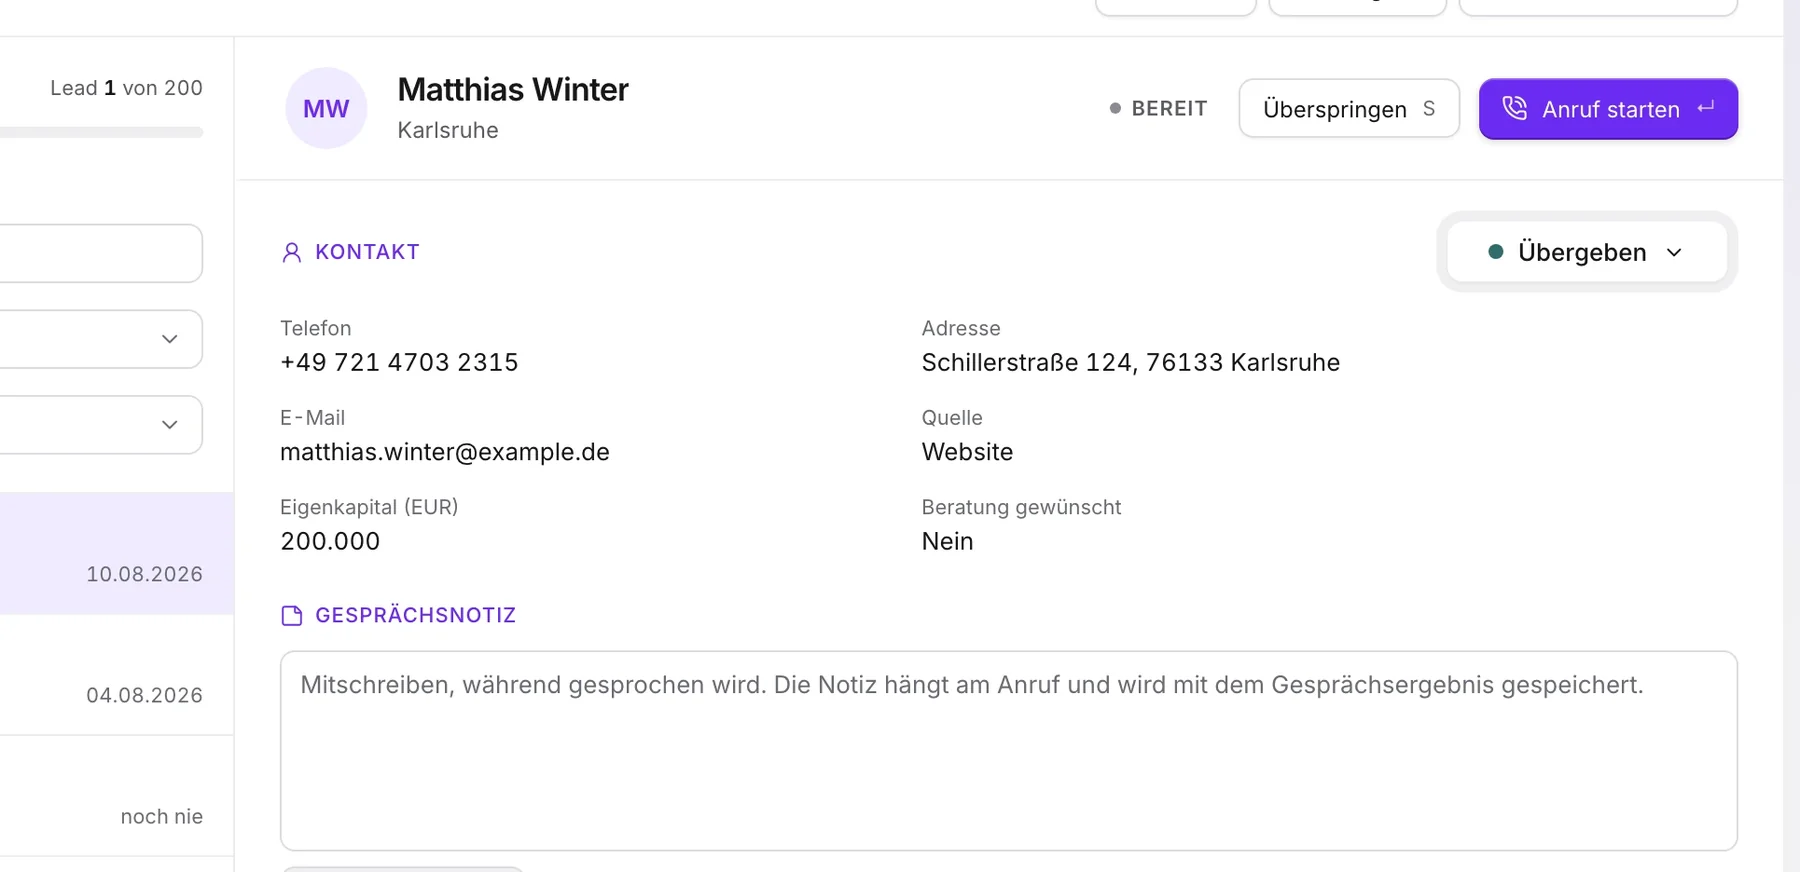Click the Beratung gewünscht value Nein
Screen dimensions: 1800x872
pos(947,541)
